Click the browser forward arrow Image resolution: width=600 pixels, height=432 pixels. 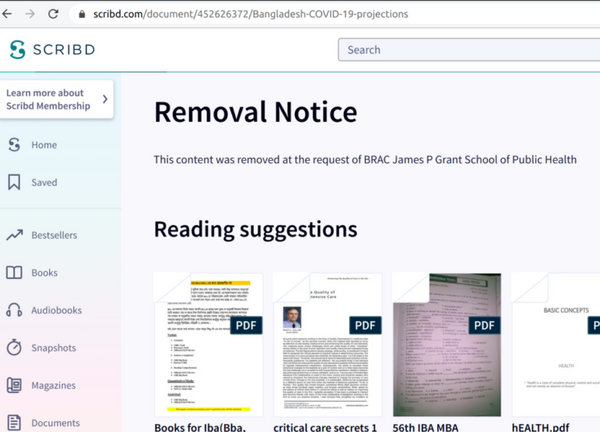[x=30, y=14]
